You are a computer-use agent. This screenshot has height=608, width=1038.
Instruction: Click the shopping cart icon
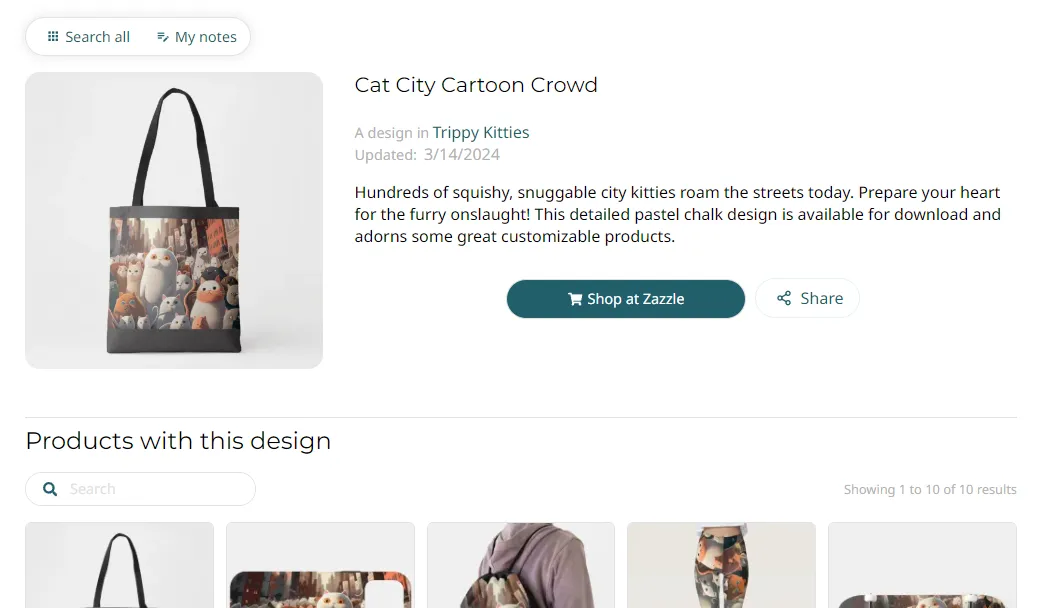(575, 299)
